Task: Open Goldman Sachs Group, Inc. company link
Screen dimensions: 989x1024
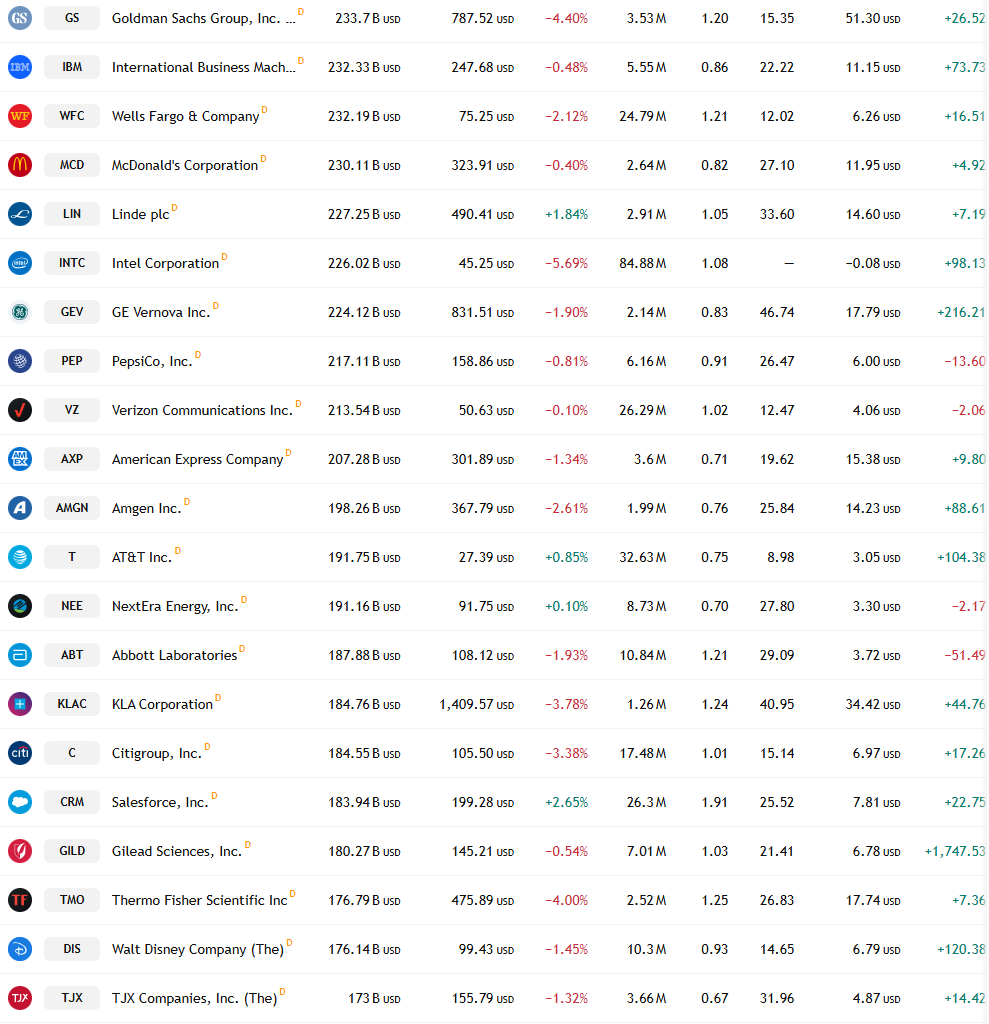Action: pyautogui.click(x=203, y=18)
